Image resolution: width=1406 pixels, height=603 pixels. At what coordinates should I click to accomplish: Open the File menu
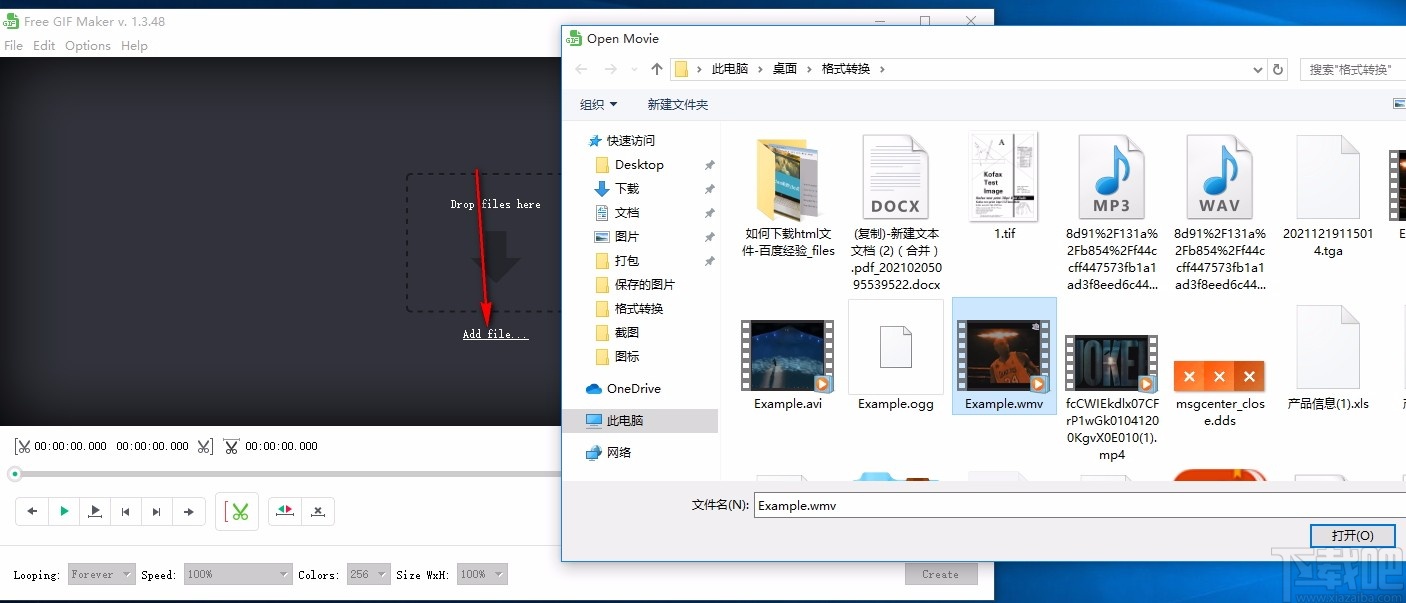tap(13, 45)
